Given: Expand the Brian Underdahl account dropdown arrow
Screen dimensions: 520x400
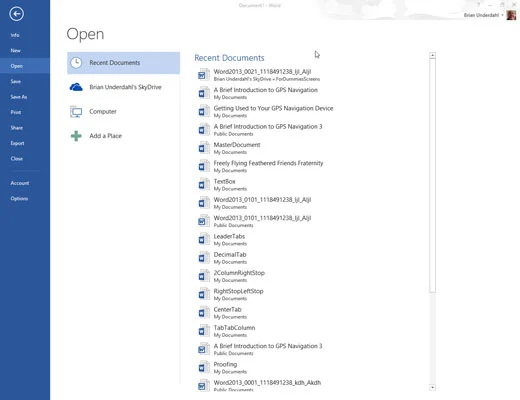Looking at the screenshot, I should click(502, 15).
